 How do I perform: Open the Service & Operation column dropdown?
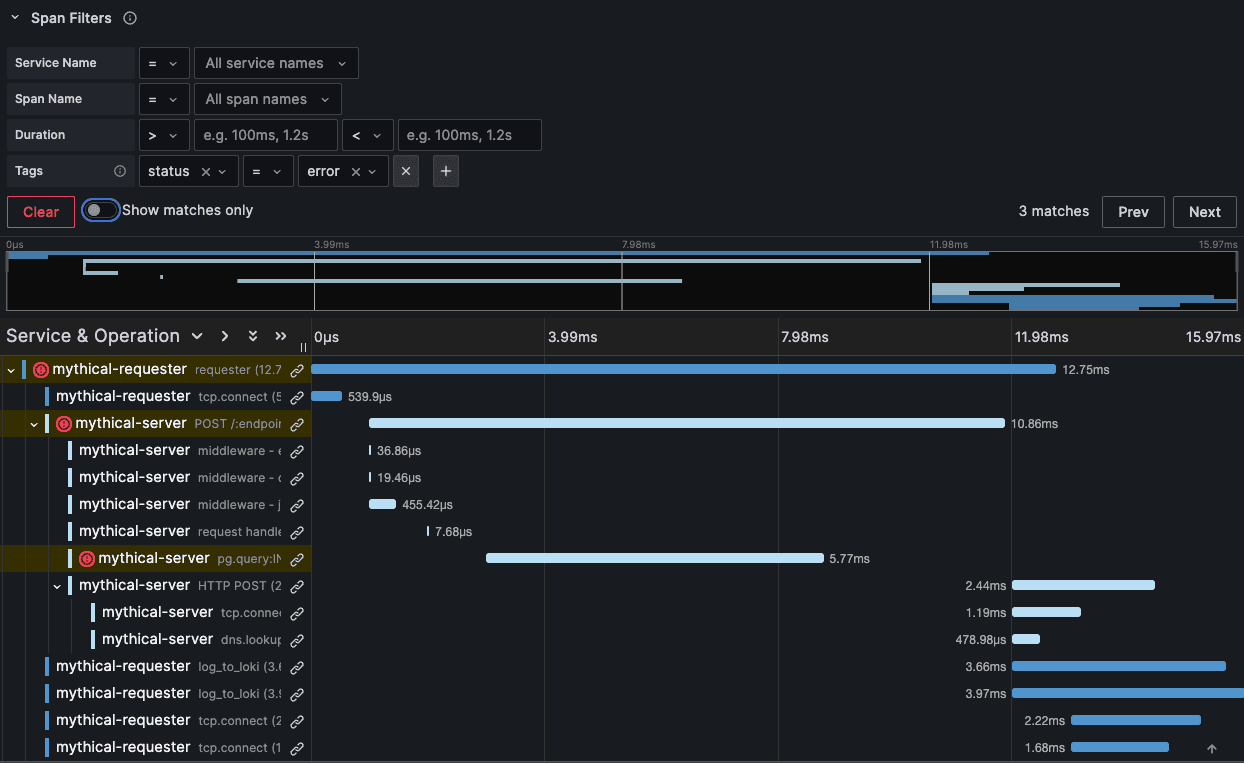[x=196, y=336]
